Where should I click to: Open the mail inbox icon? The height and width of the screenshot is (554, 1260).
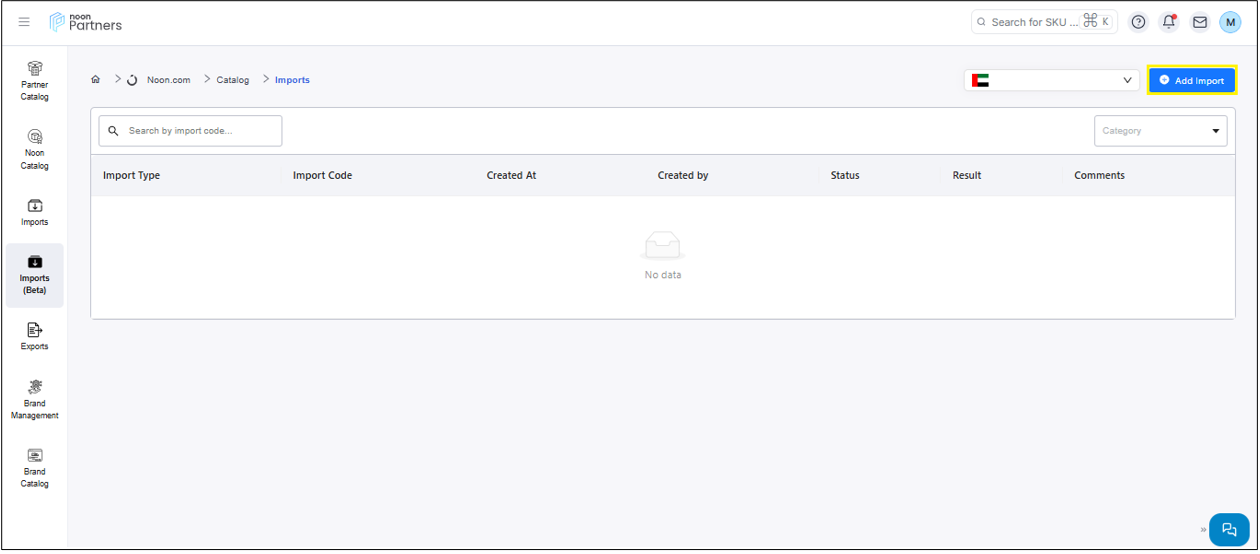pos(1199,22)
